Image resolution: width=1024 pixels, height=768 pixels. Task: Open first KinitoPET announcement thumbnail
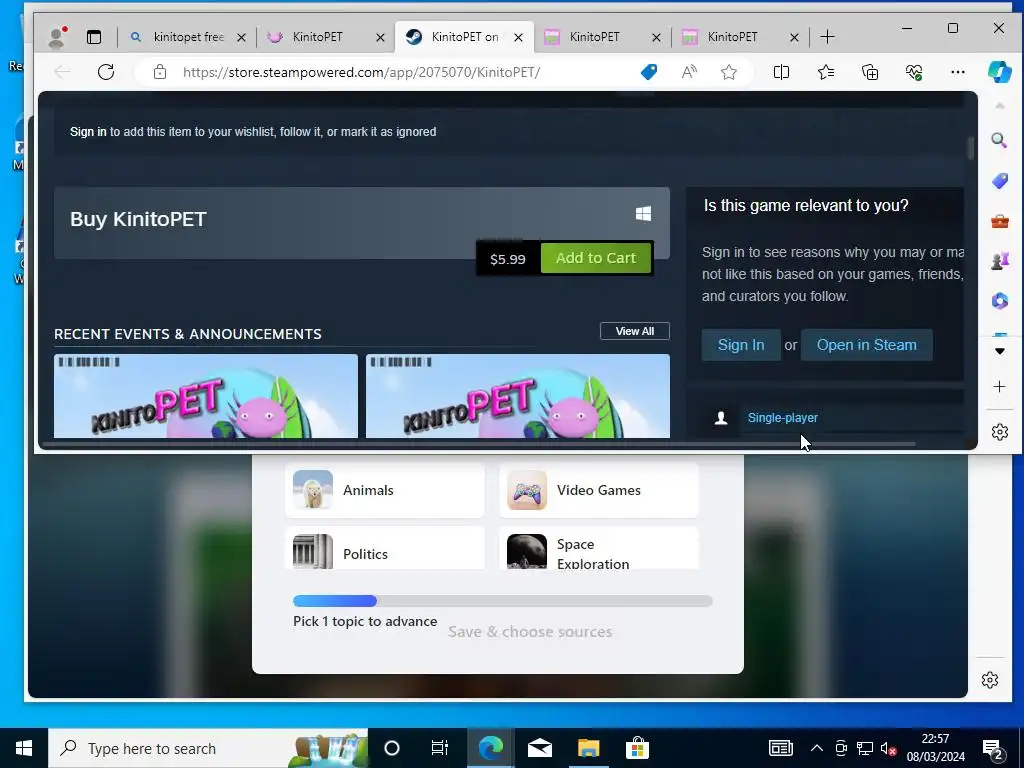(x=206, y=396)
